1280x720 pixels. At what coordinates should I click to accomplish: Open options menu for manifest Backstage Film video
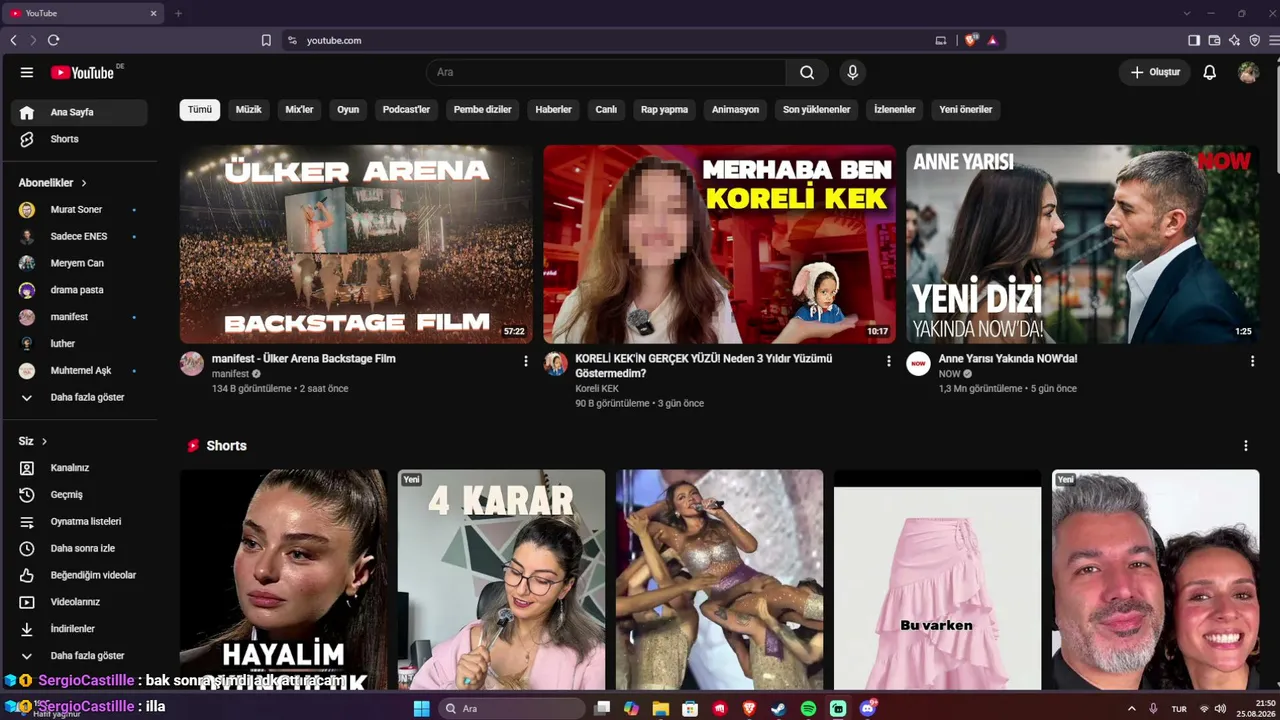click(526, 361)
